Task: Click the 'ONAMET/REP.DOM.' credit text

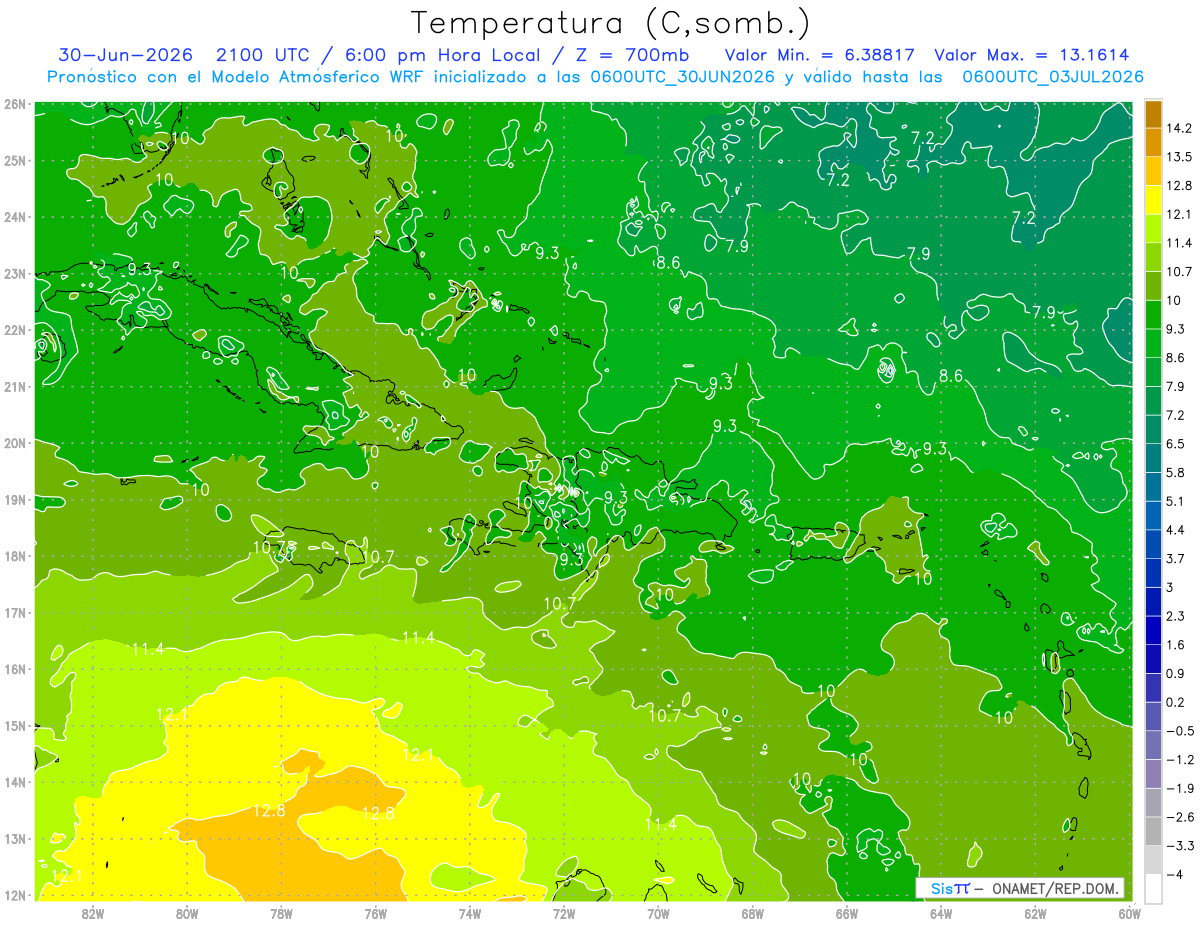Action: click(x=1055, y=888)
